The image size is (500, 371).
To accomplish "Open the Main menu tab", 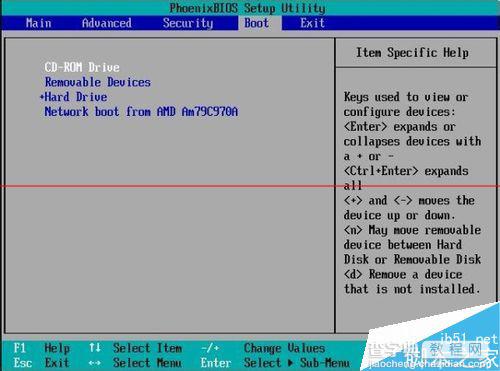I will tap(39, 23).
